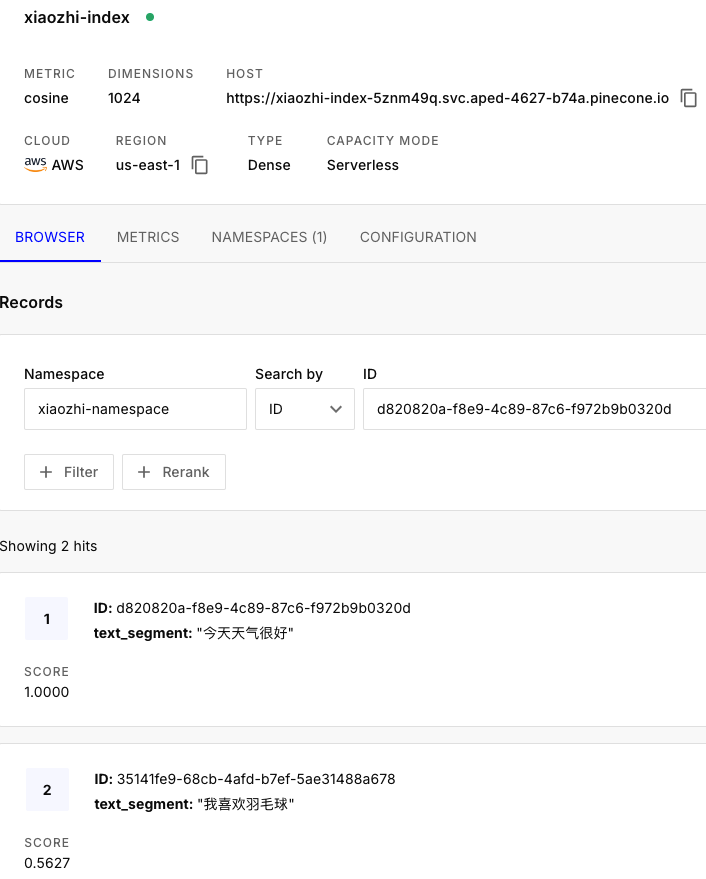
Task: Click text_segment "今天天气很好"
Action: point(193,633)
